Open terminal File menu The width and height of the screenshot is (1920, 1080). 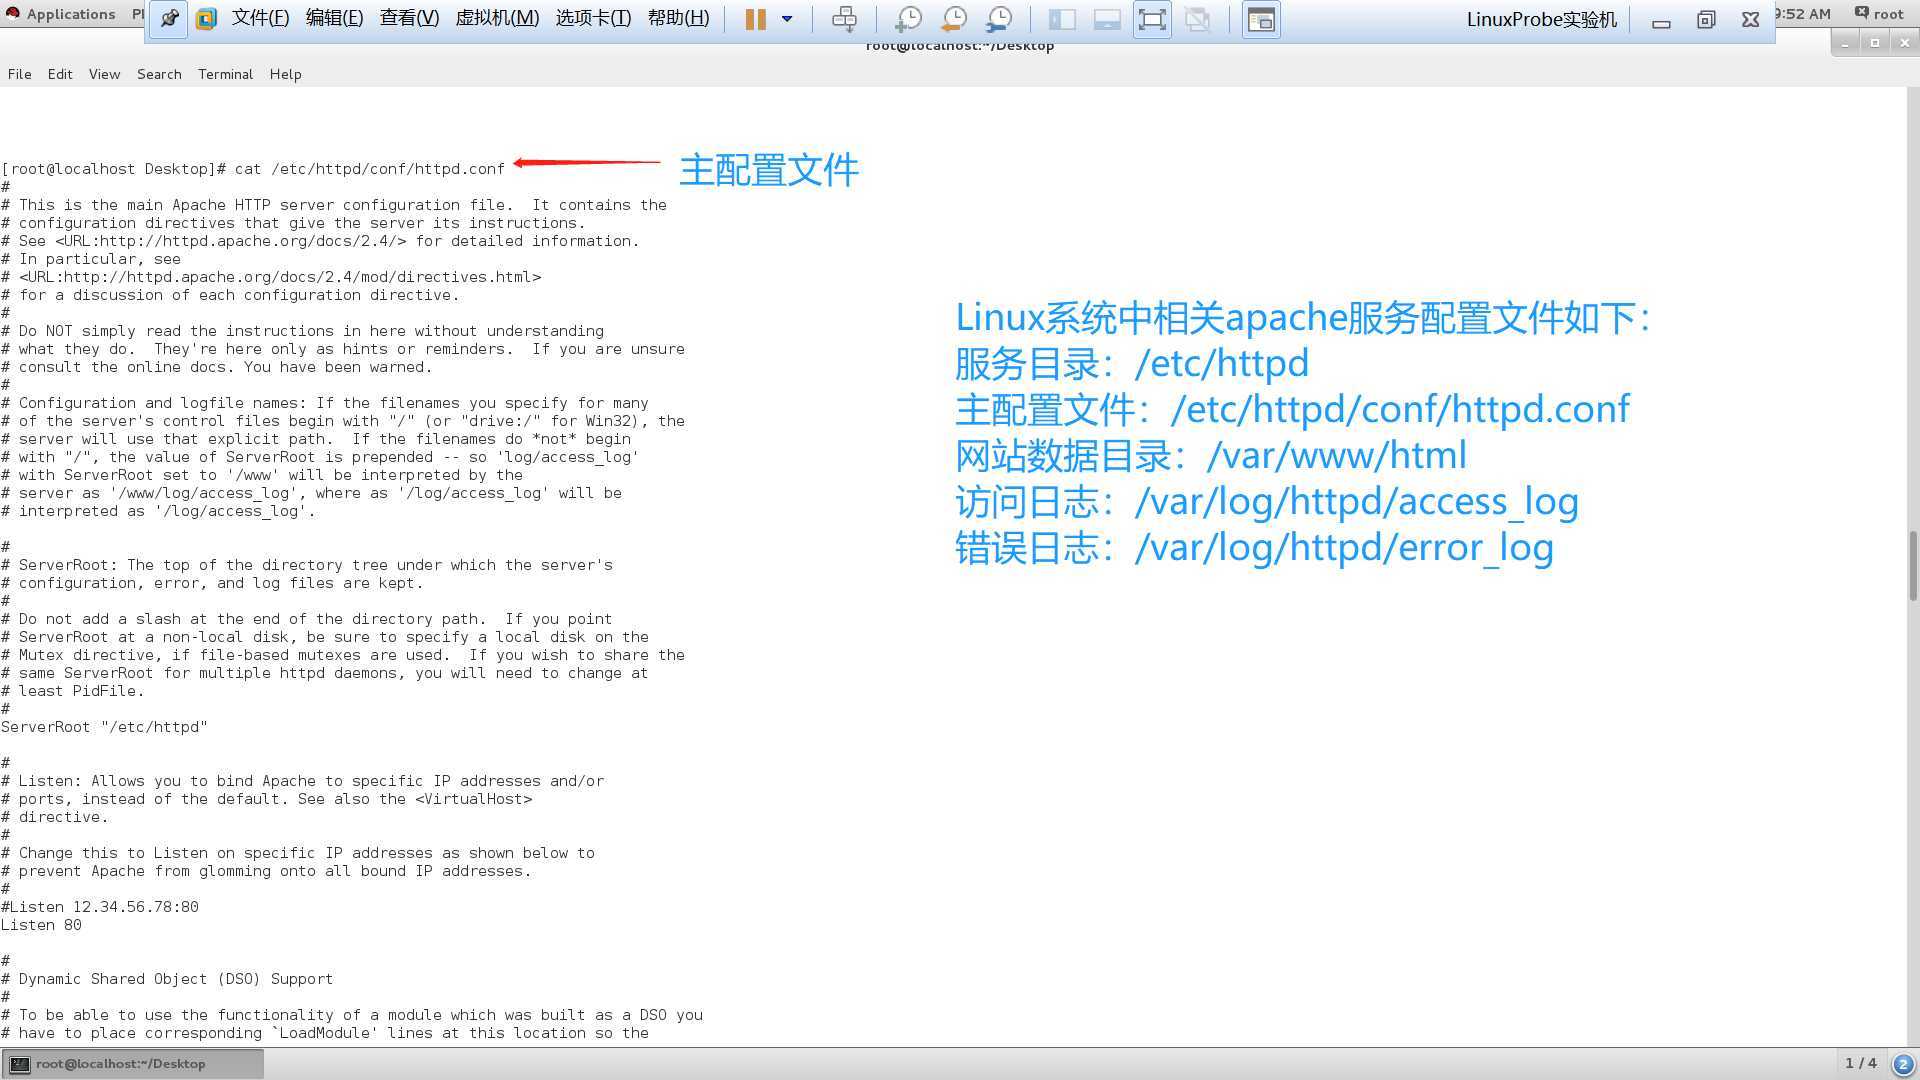pos(19,74)
